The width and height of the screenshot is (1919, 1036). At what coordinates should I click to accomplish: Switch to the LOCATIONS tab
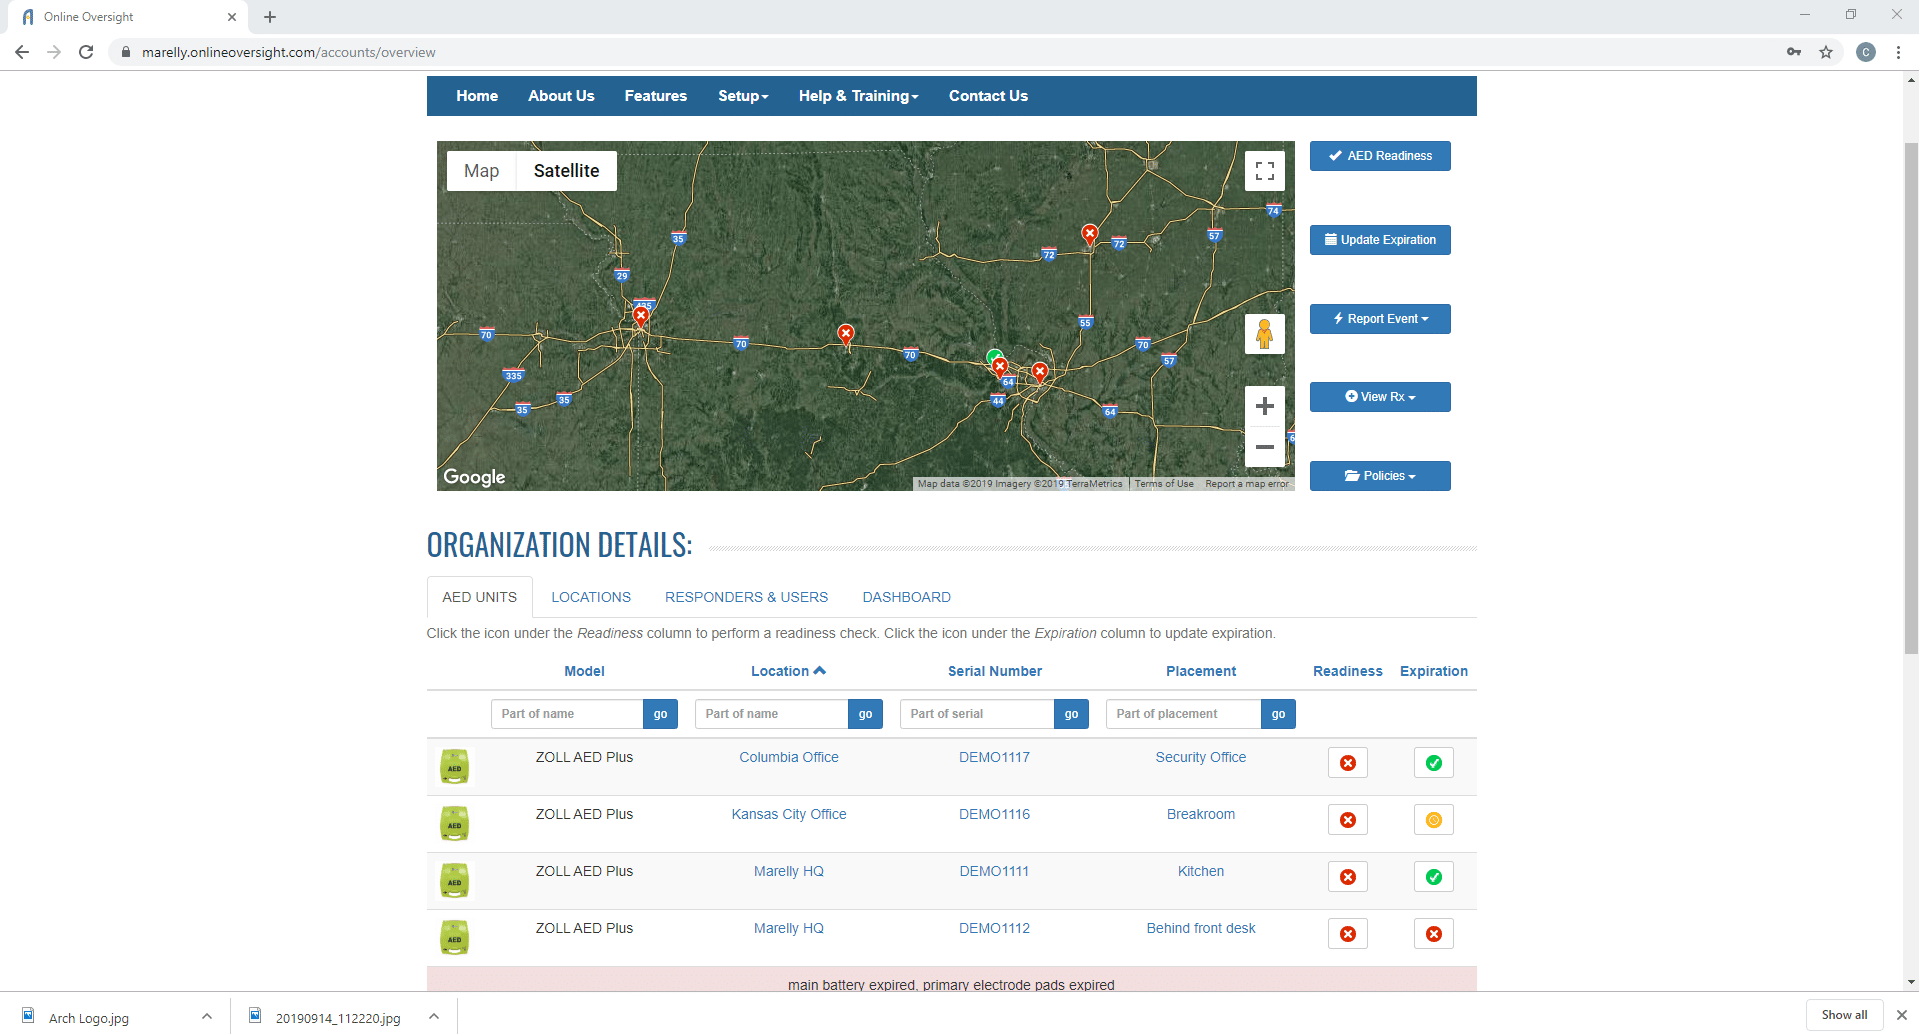pos(591,597)
